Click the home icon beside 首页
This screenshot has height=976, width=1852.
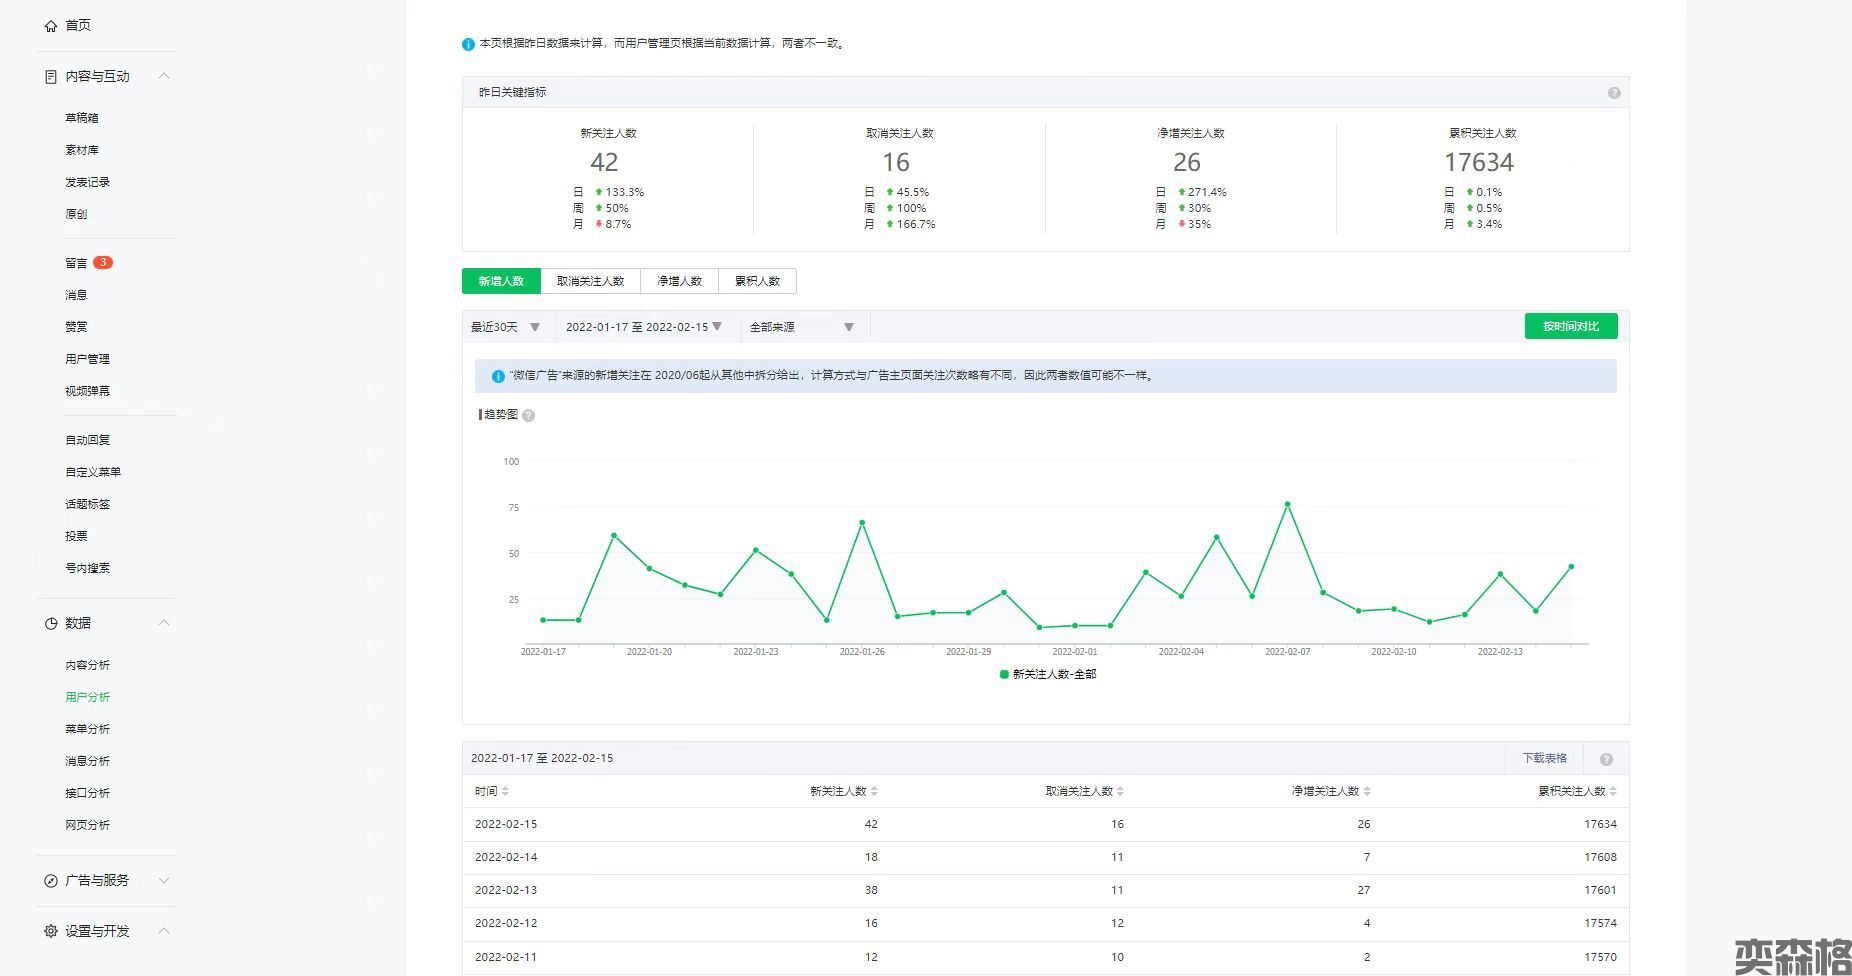point(51,26)
